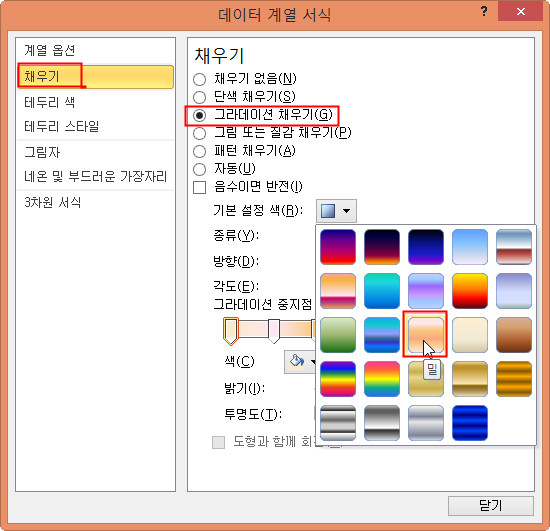Select 채우기 없음(N) radio button
Image resolution: width=550 pixels, height=531 pixels.
point(199,79)
